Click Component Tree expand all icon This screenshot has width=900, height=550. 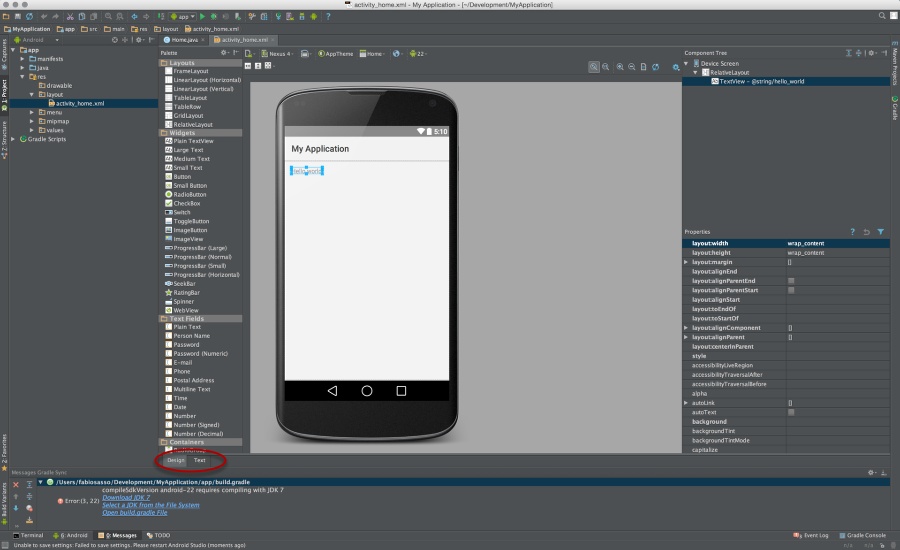848,53
